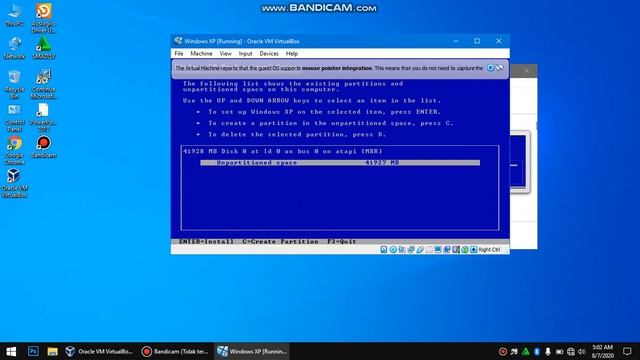Click the Right Ctrl host key label

pyautogui.click(x=489, y=249)
